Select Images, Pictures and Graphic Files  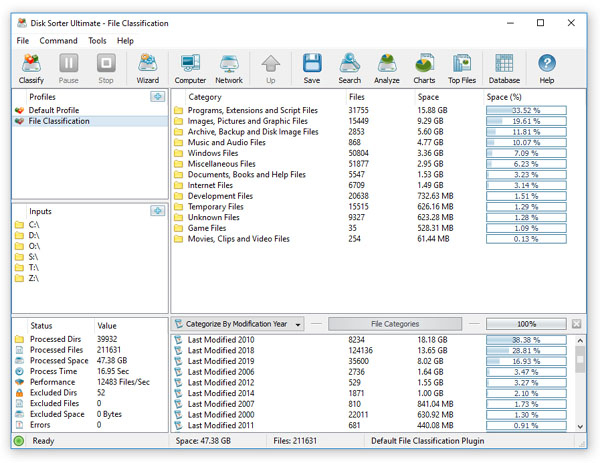coord(248,121)
